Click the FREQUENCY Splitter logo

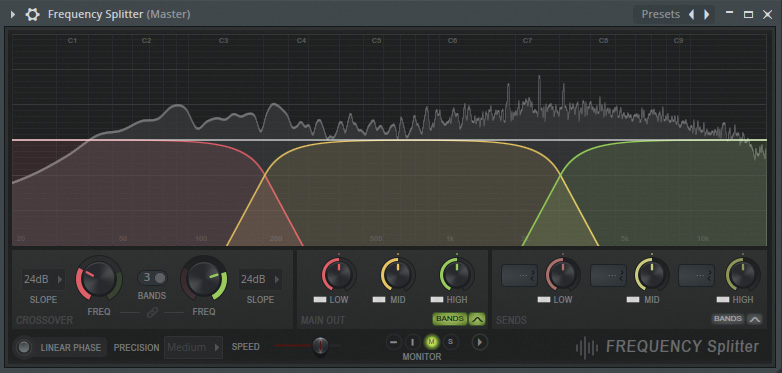[x=668, y=347]
